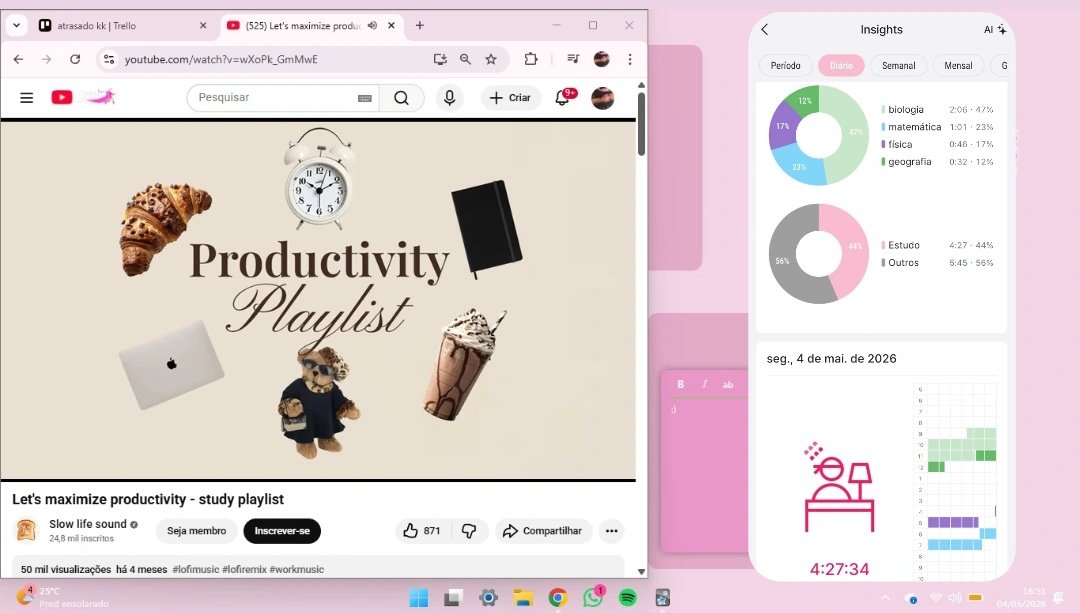1080x613 pixels.
Task: Click Seja membro button
Action: [196, 530]
